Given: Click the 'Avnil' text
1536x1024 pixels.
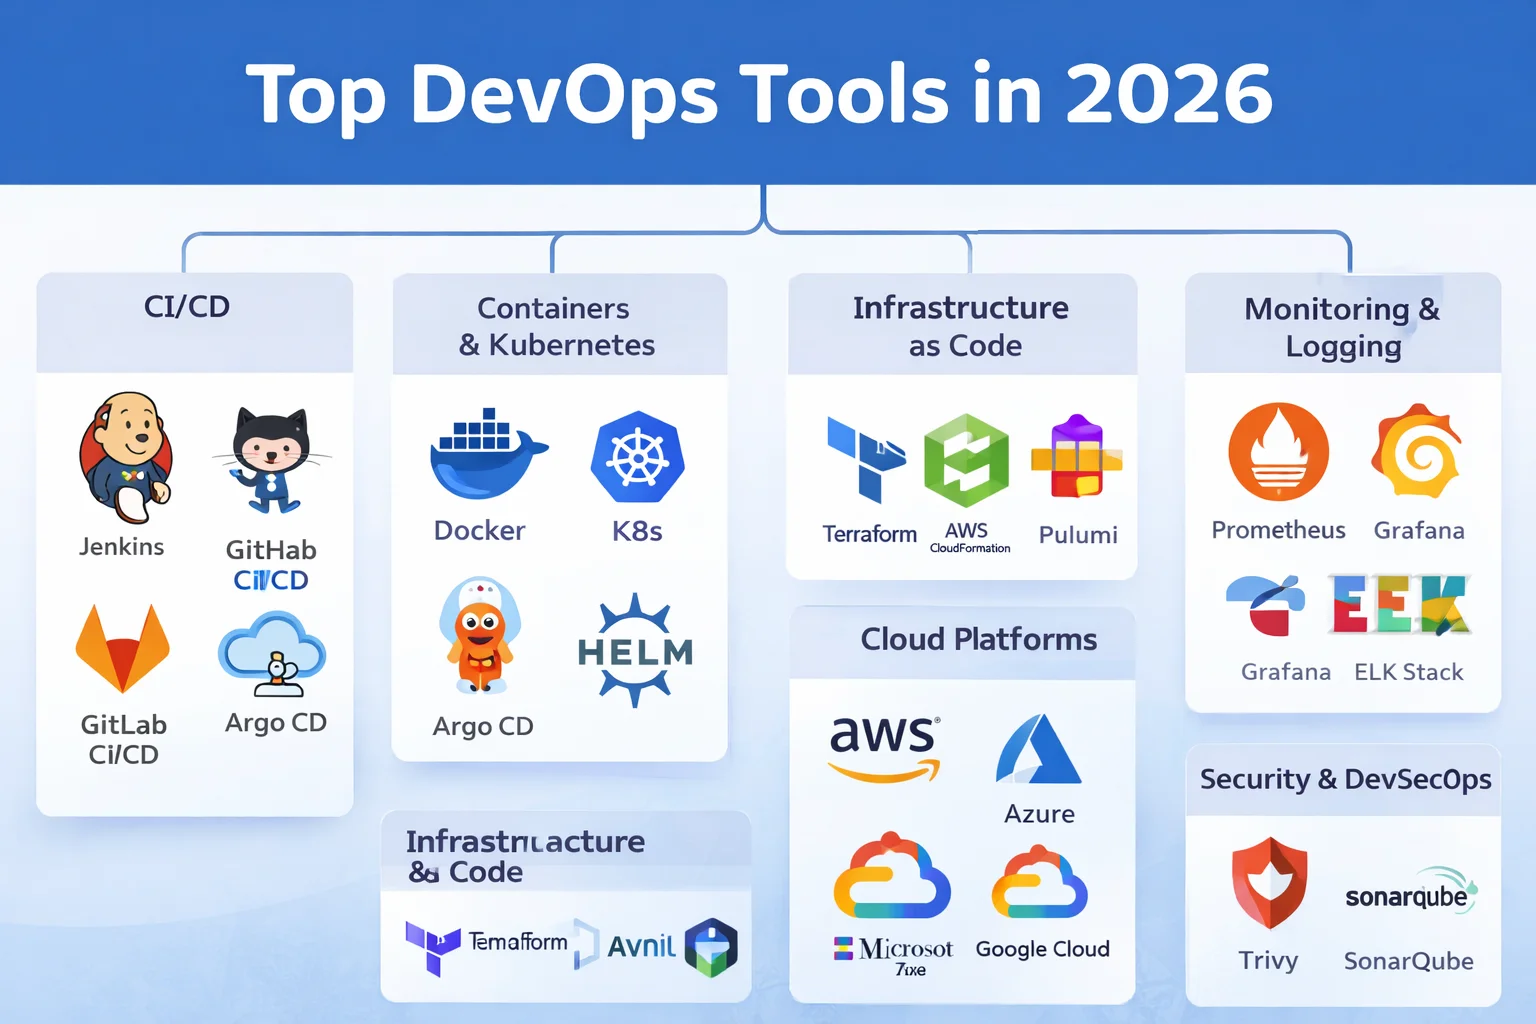Looking at the screenshot, I should click(x=642, y=946).
